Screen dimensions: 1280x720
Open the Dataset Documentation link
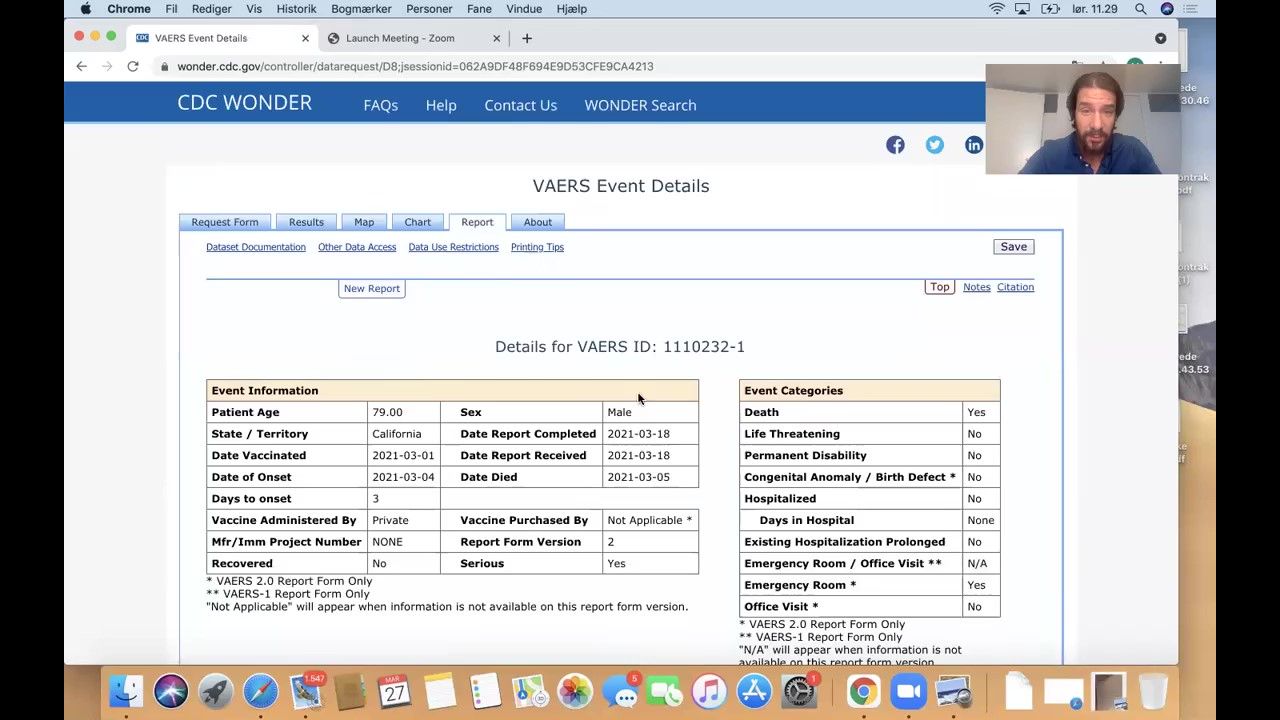coord(256,247)
